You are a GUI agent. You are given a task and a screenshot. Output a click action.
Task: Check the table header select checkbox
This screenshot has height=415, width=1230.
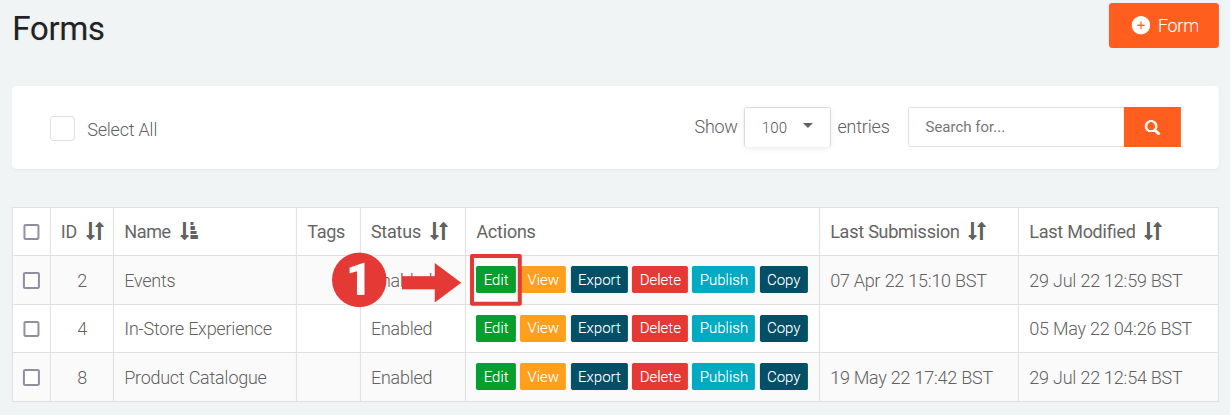click(31, 232)
